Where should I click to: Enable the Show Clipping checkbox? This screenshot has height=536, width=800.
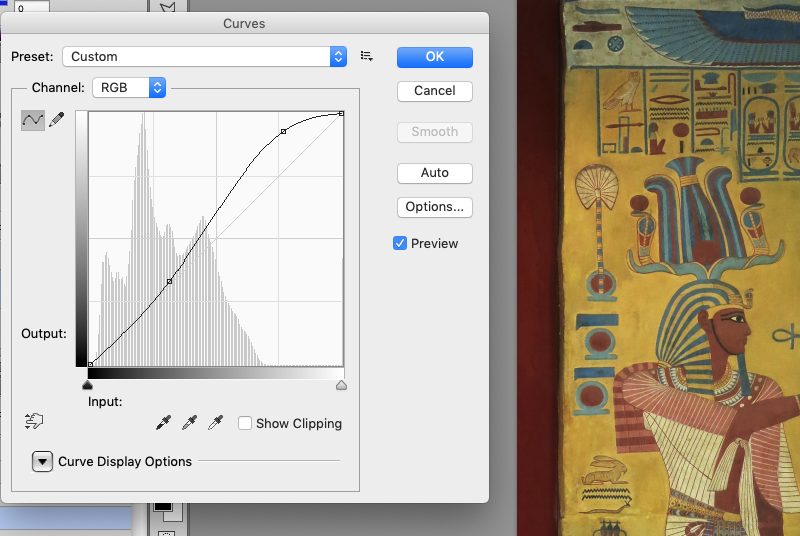tap(245, 423)
